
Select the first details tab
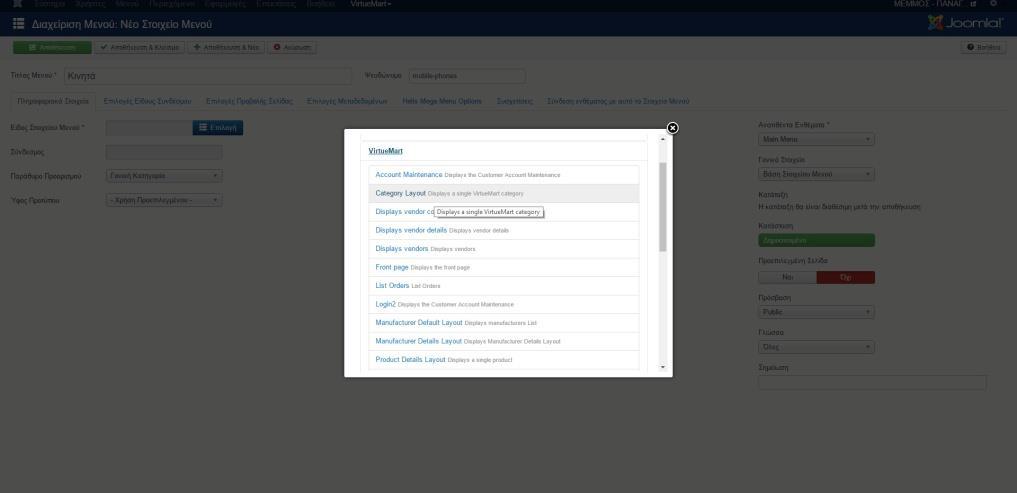pyautogui.click(x=53, y=101)
